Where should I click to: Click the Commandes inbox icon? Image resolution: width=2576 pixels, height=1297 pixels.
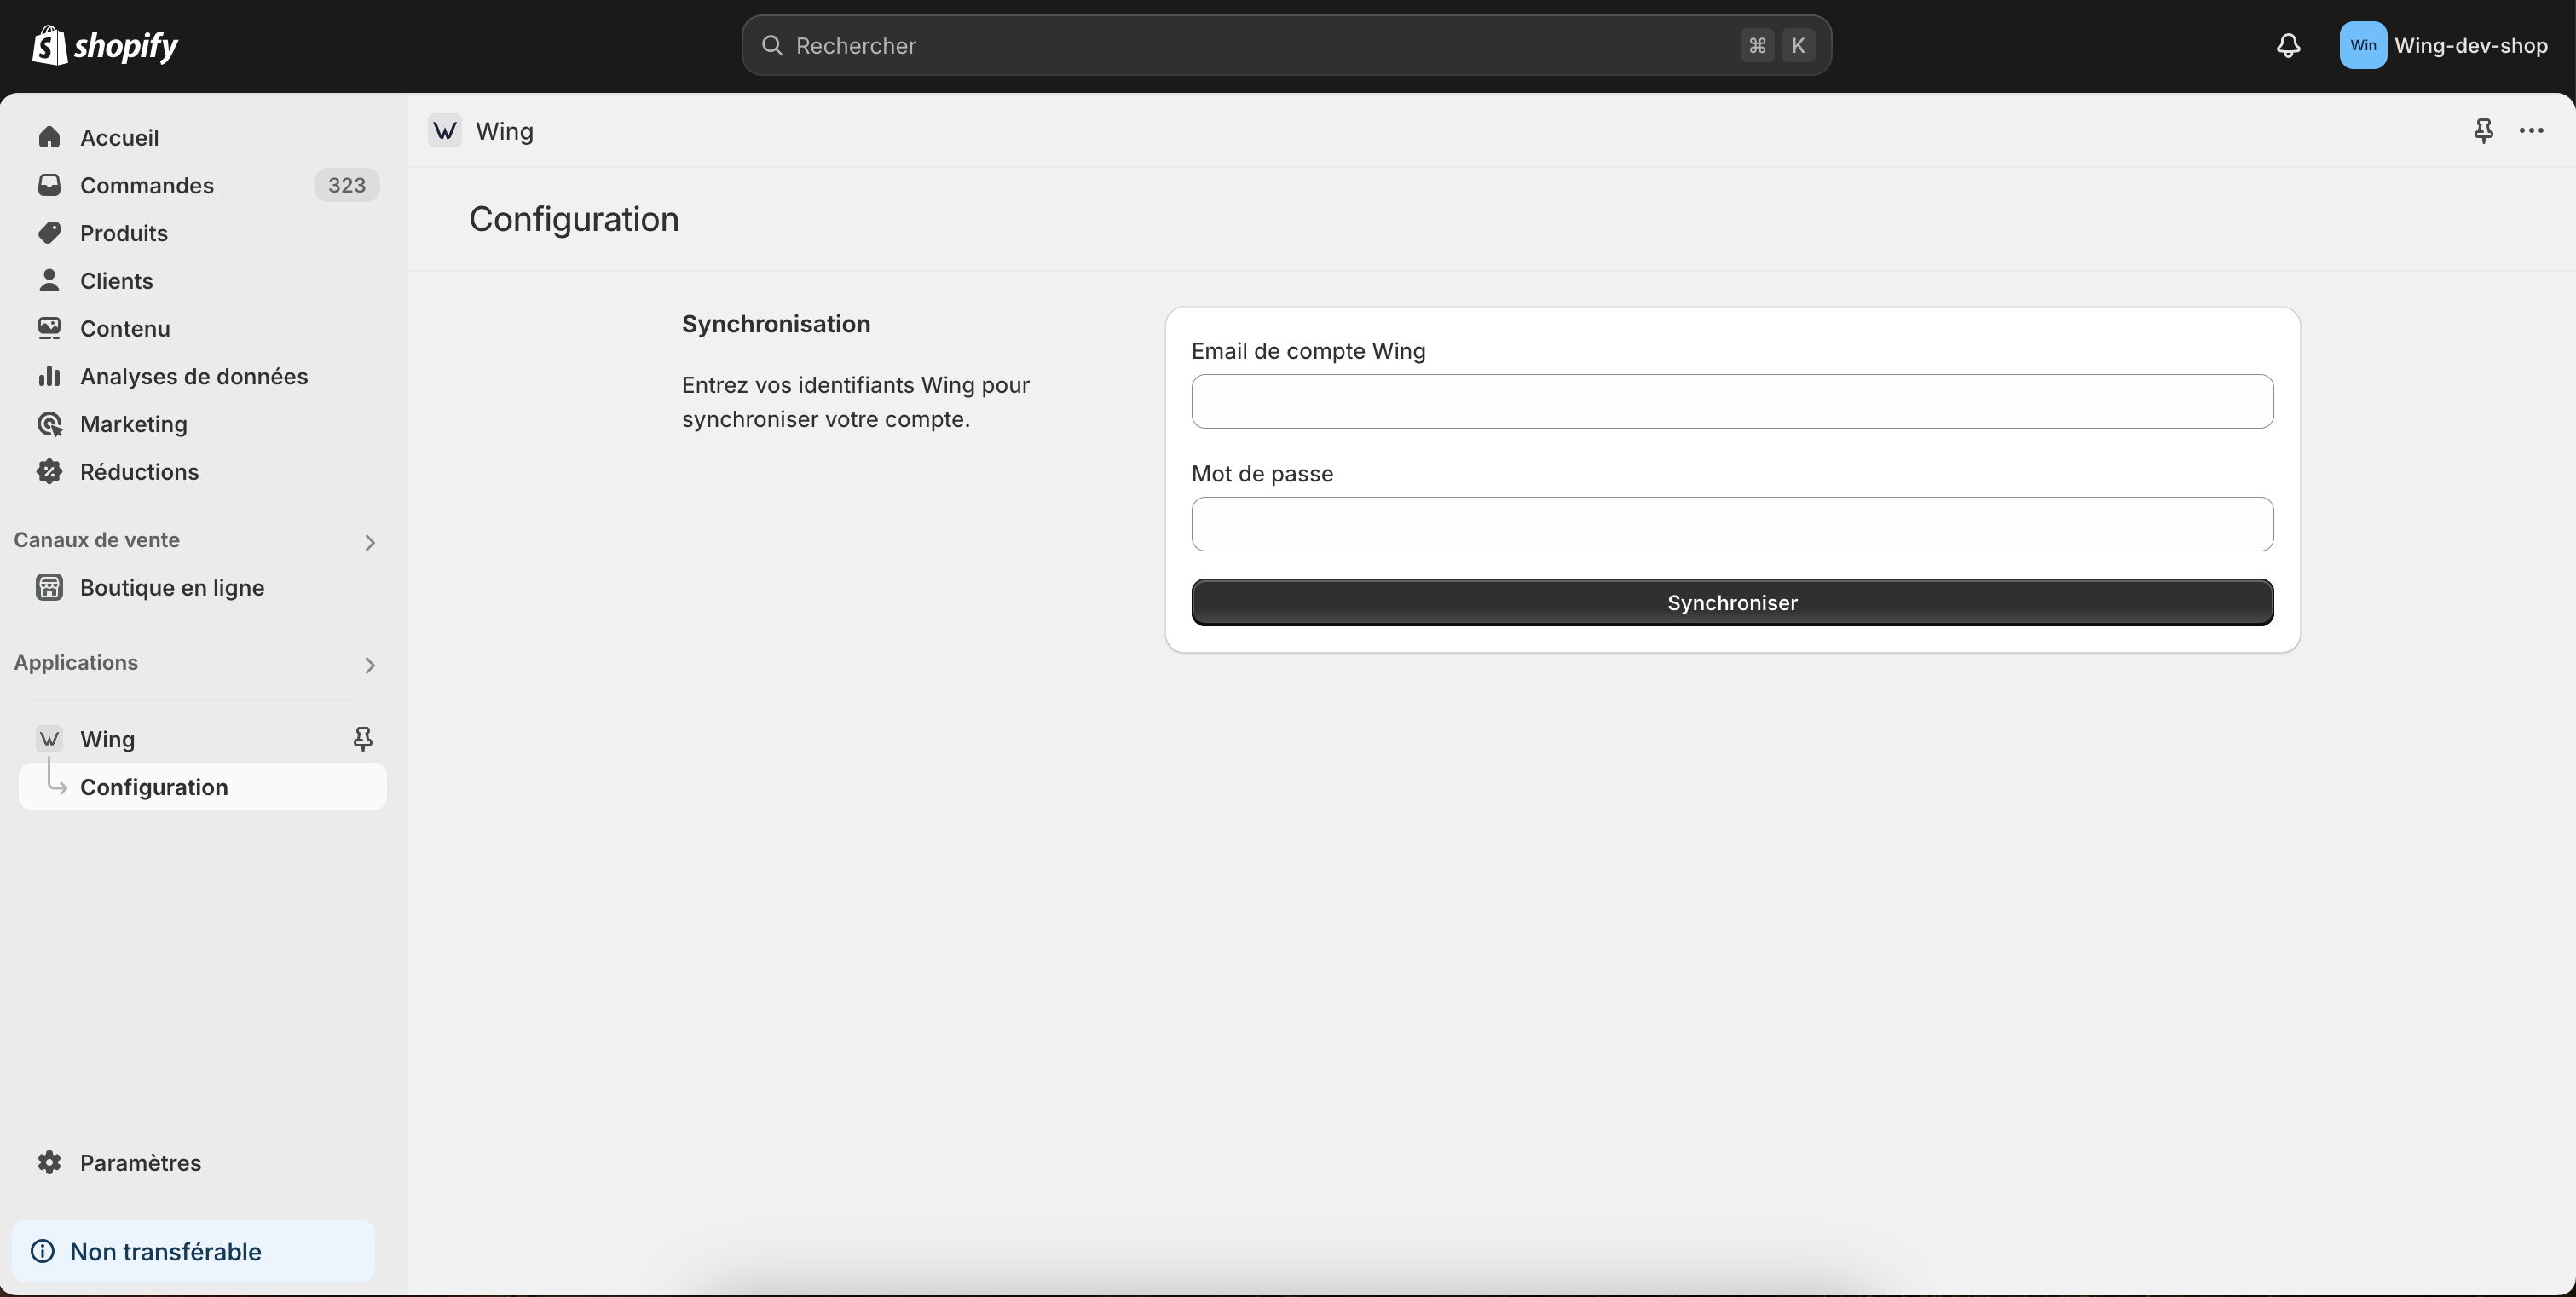[49, 185]
